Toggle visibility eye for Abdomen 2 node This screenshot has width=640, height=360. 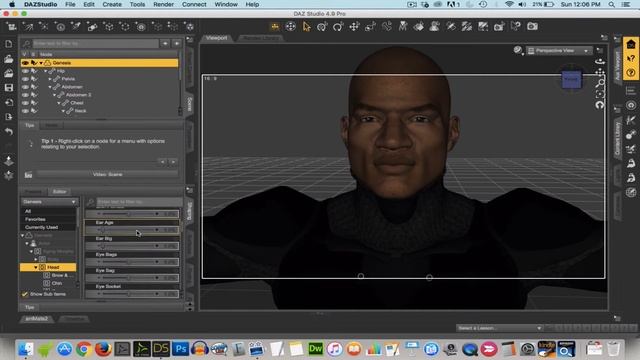pos(25,95)
